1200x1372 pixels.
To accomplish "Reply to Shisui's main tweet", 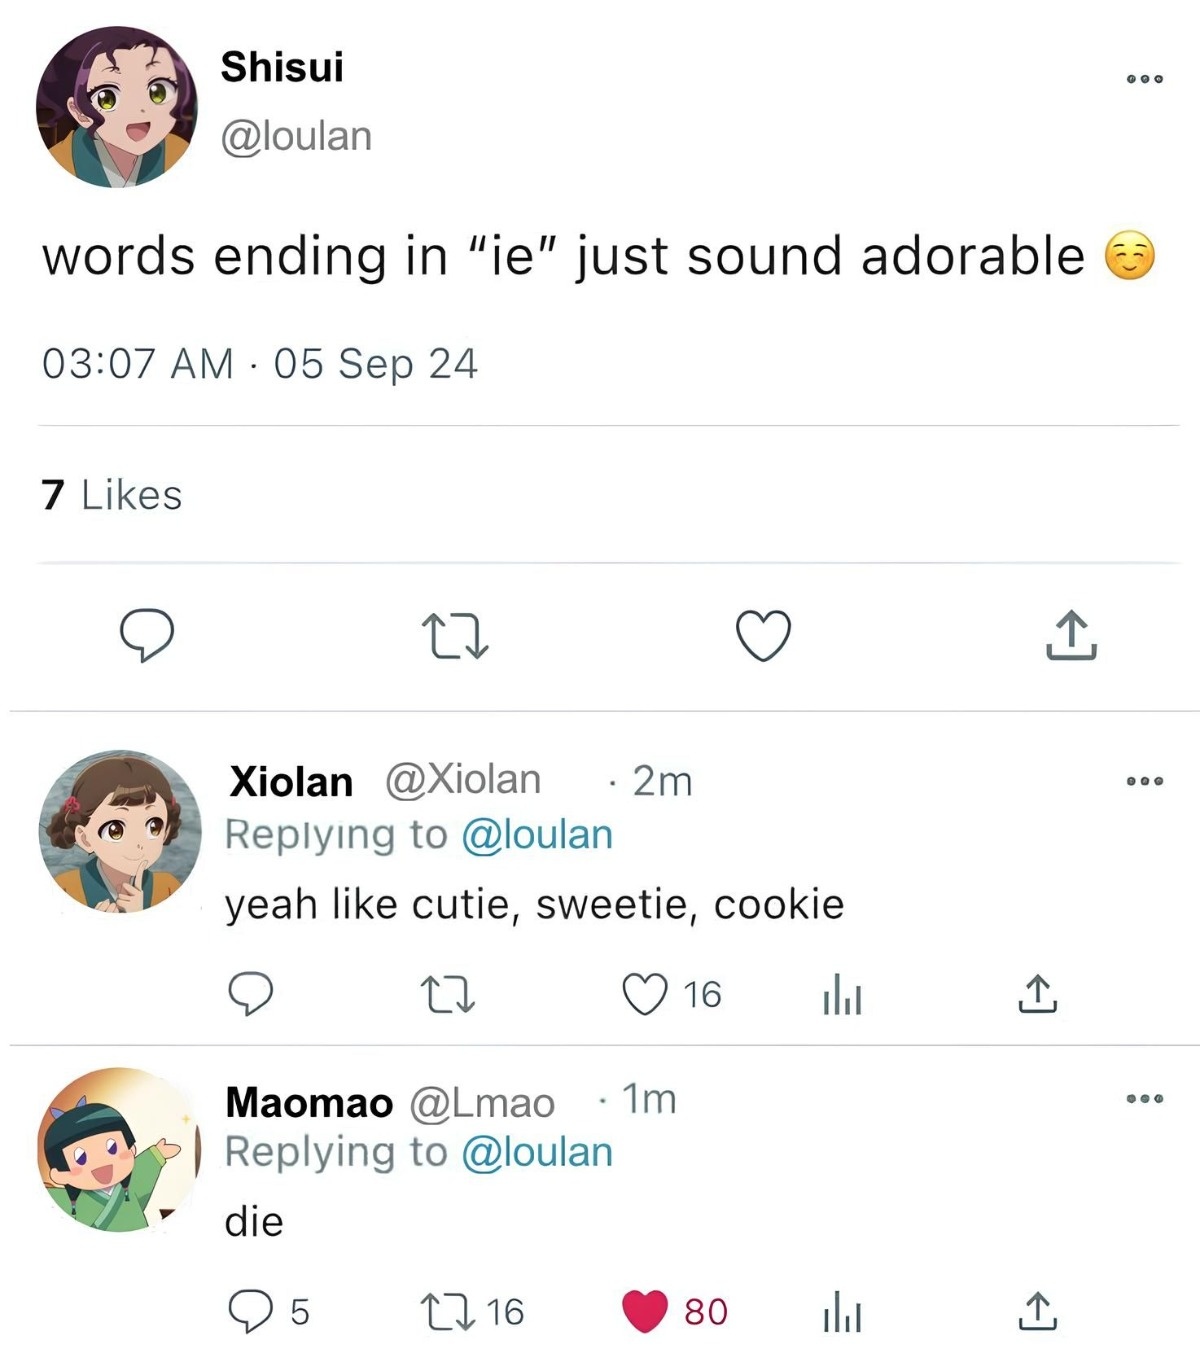I will click(147, 635).
